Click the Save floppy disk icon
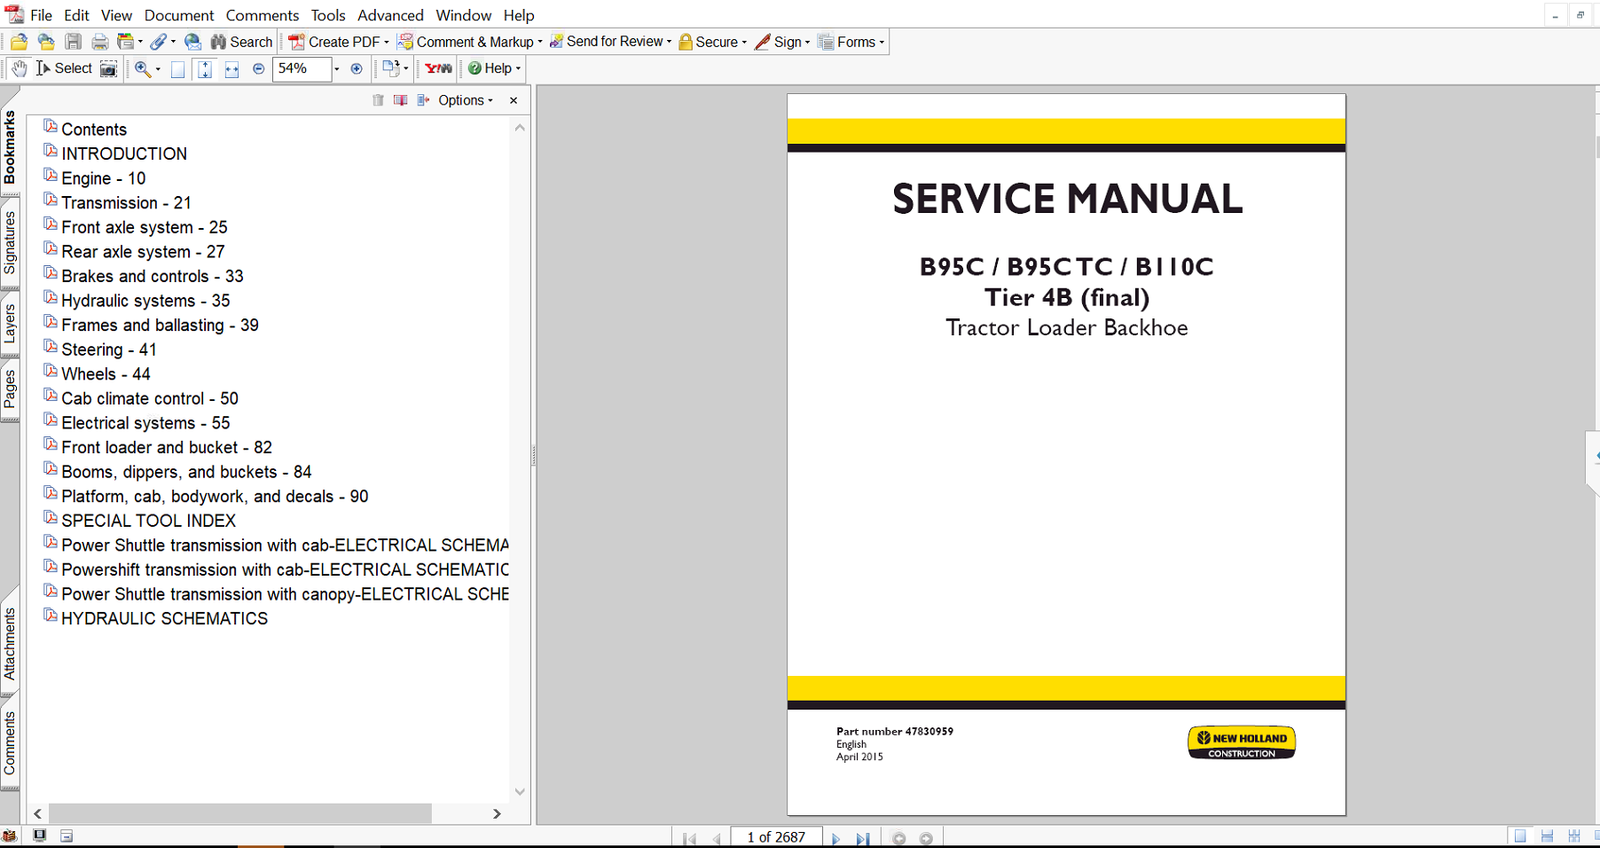Viewport: 1600px width, 848px height. 73,42
